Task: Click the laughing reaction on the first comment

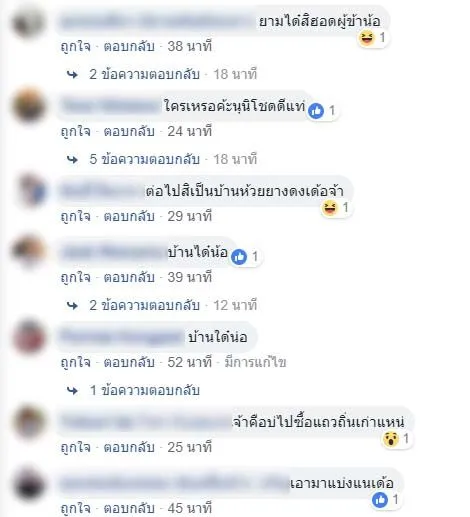Action: [366, 38]
